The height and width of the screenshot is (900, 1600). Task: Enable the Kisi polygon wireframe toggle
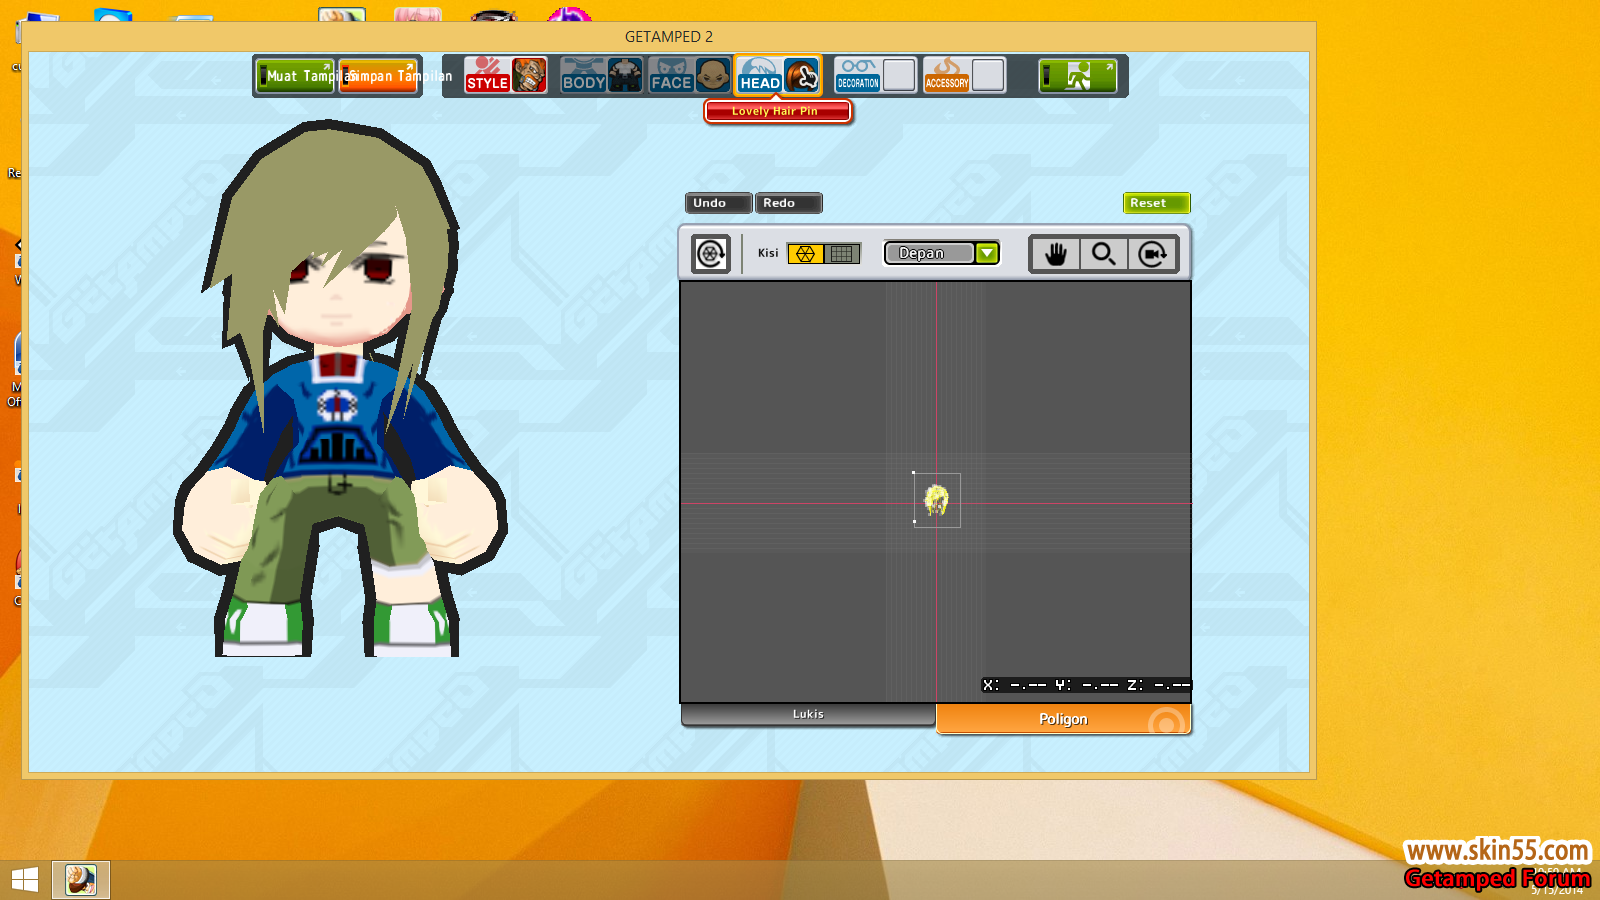805,254
